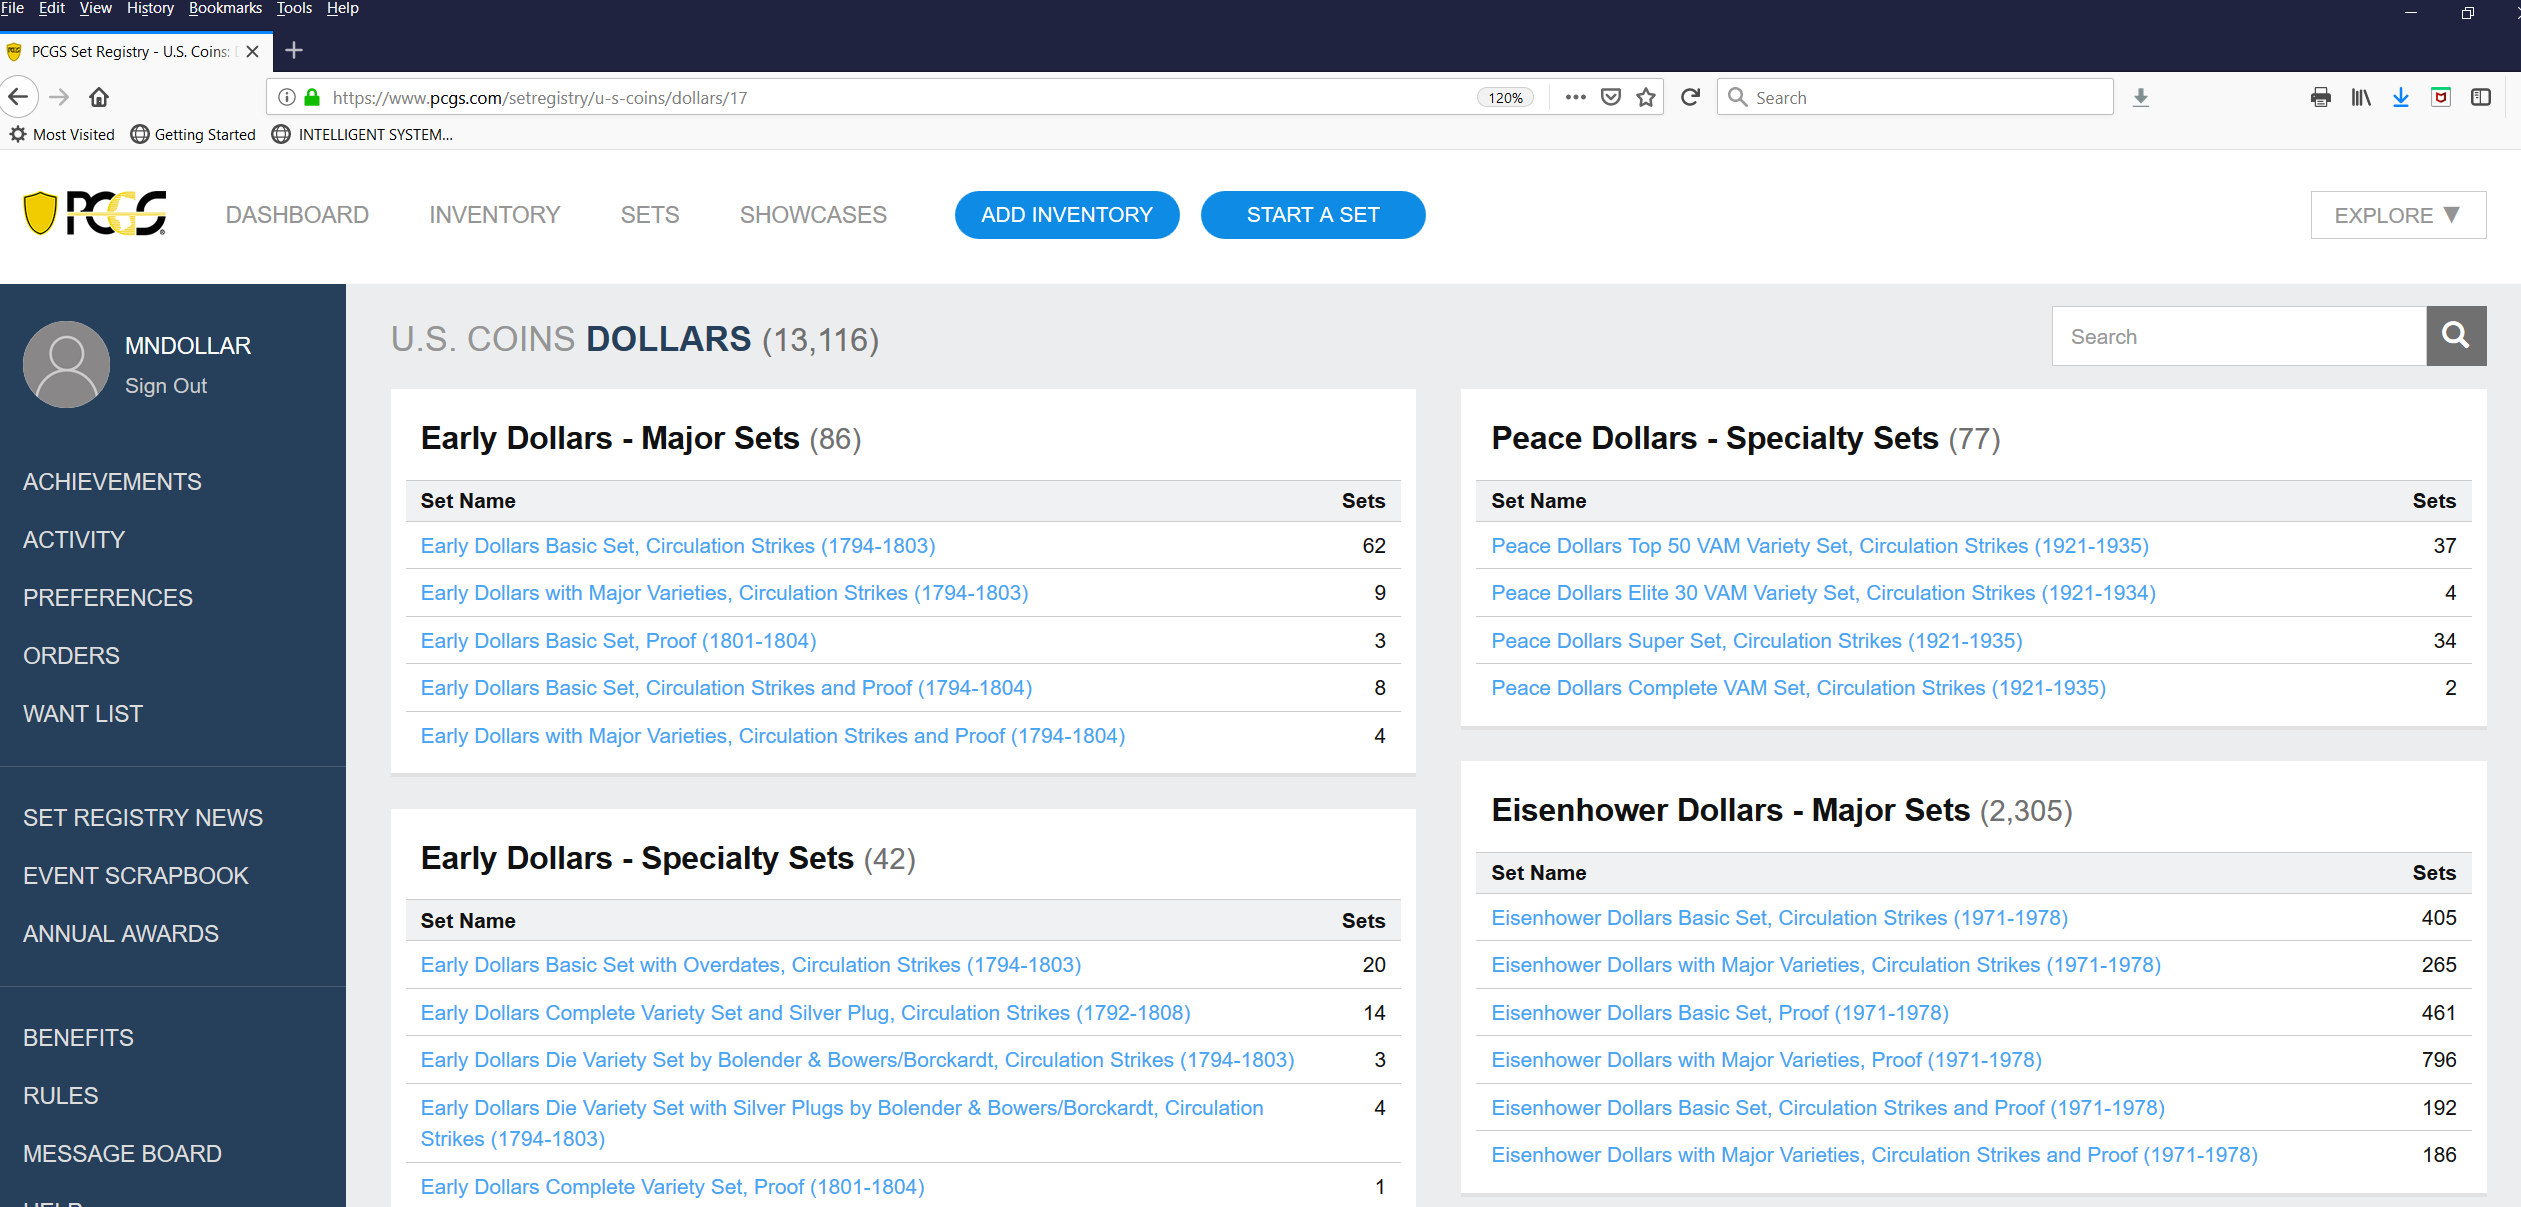The height and width of the screenshot is (1207, 2521).
Task: Open the INVENTORY navigation item
Action: click(495, 215)
